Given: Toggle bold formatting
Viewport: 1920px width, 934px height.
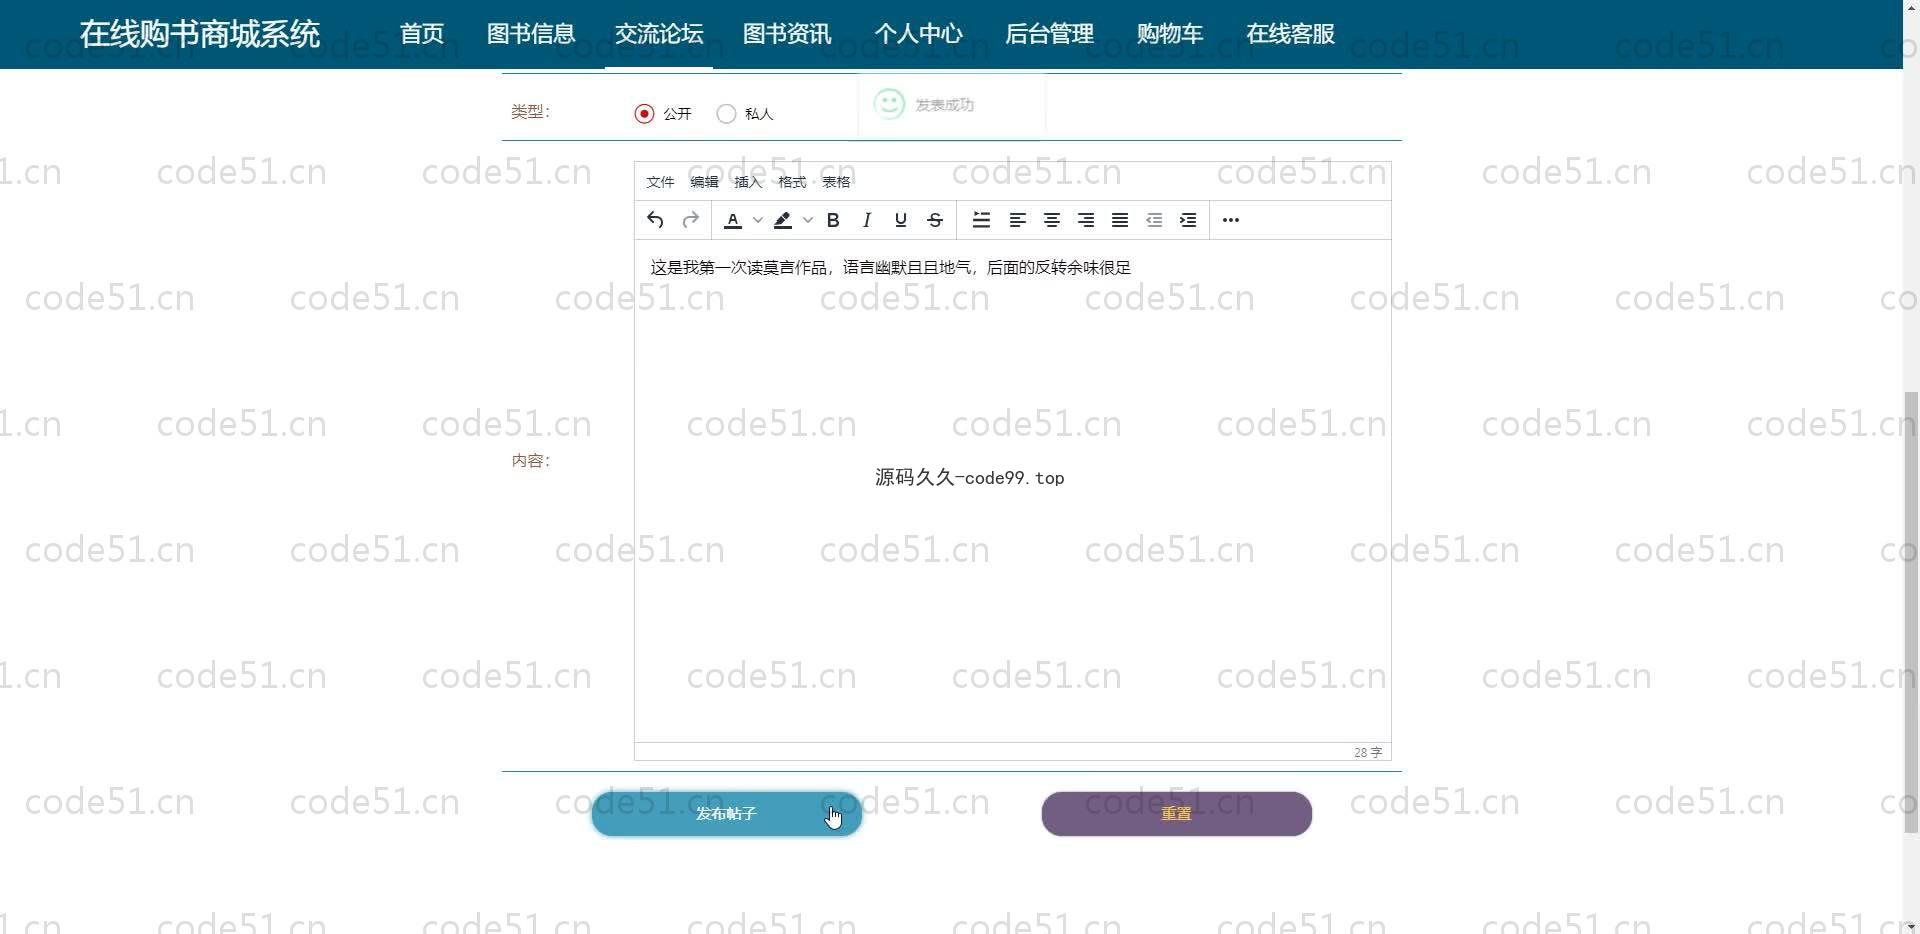Looking at the screenshot, I should [832, 220].
